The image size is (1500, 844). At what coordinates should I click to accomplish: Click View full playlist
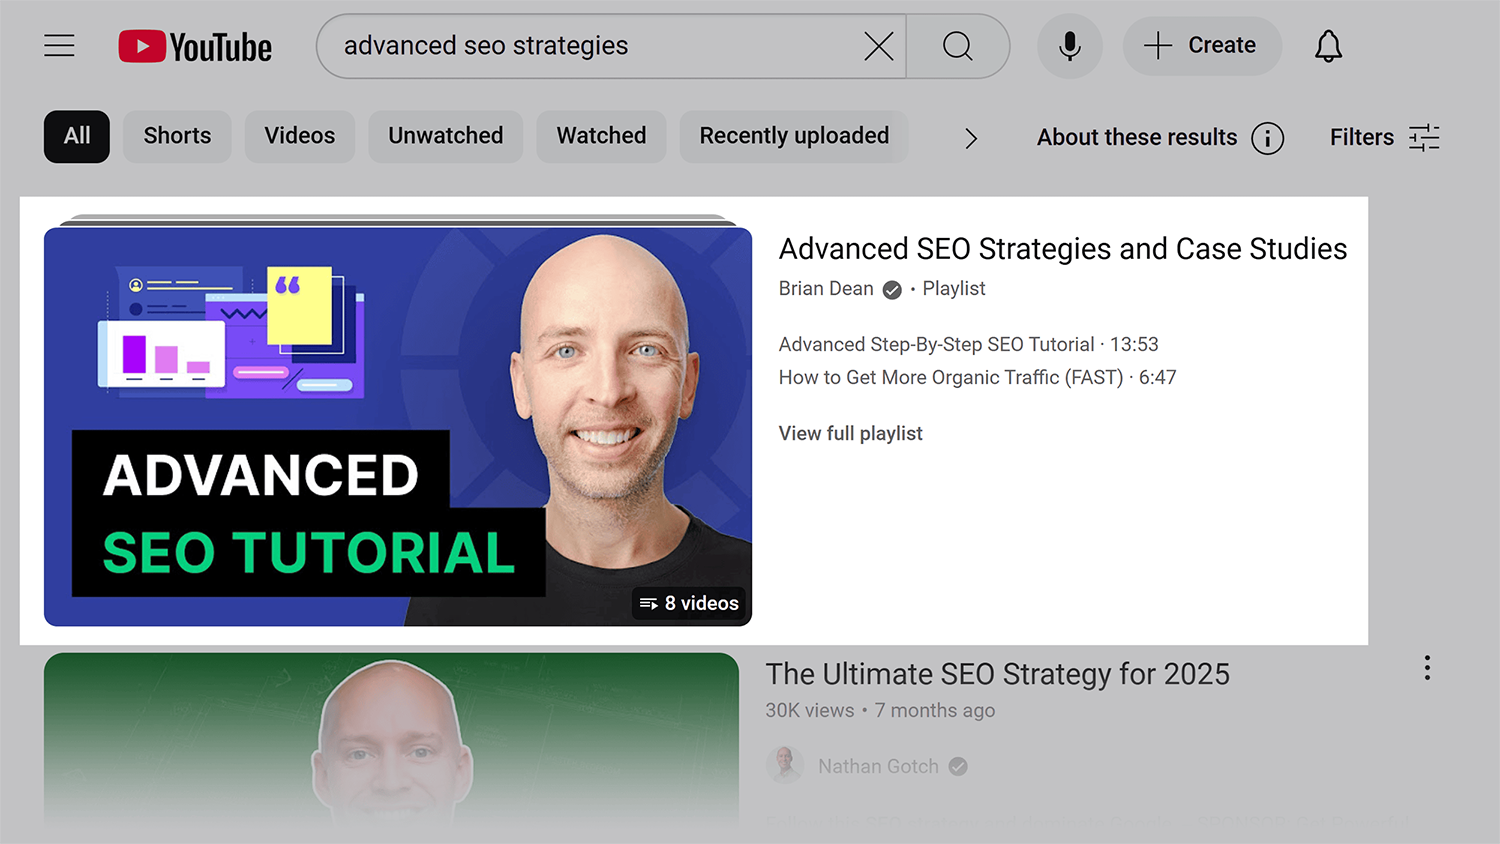[851, 434]
